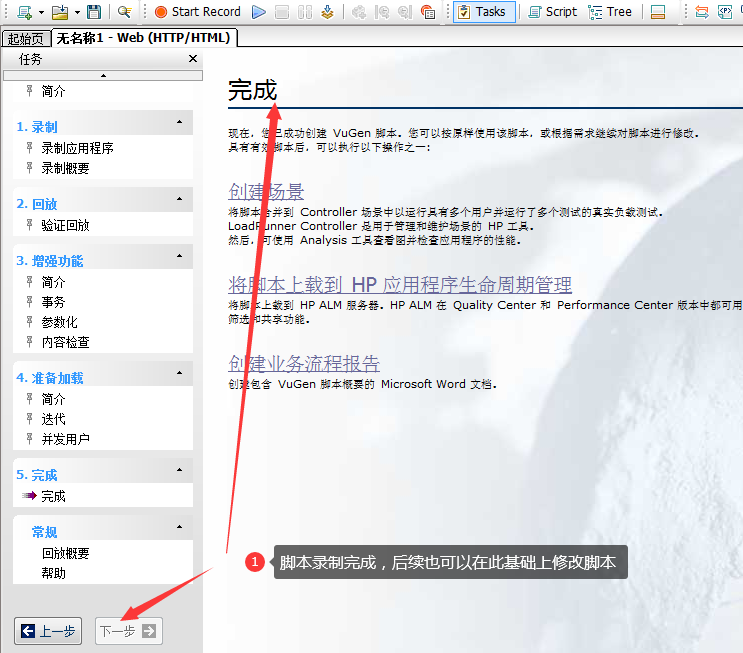Click the Open Script folder icon
Image resolution: width=743 pixels, height=653 pixels.
click(x=60, y=12)
